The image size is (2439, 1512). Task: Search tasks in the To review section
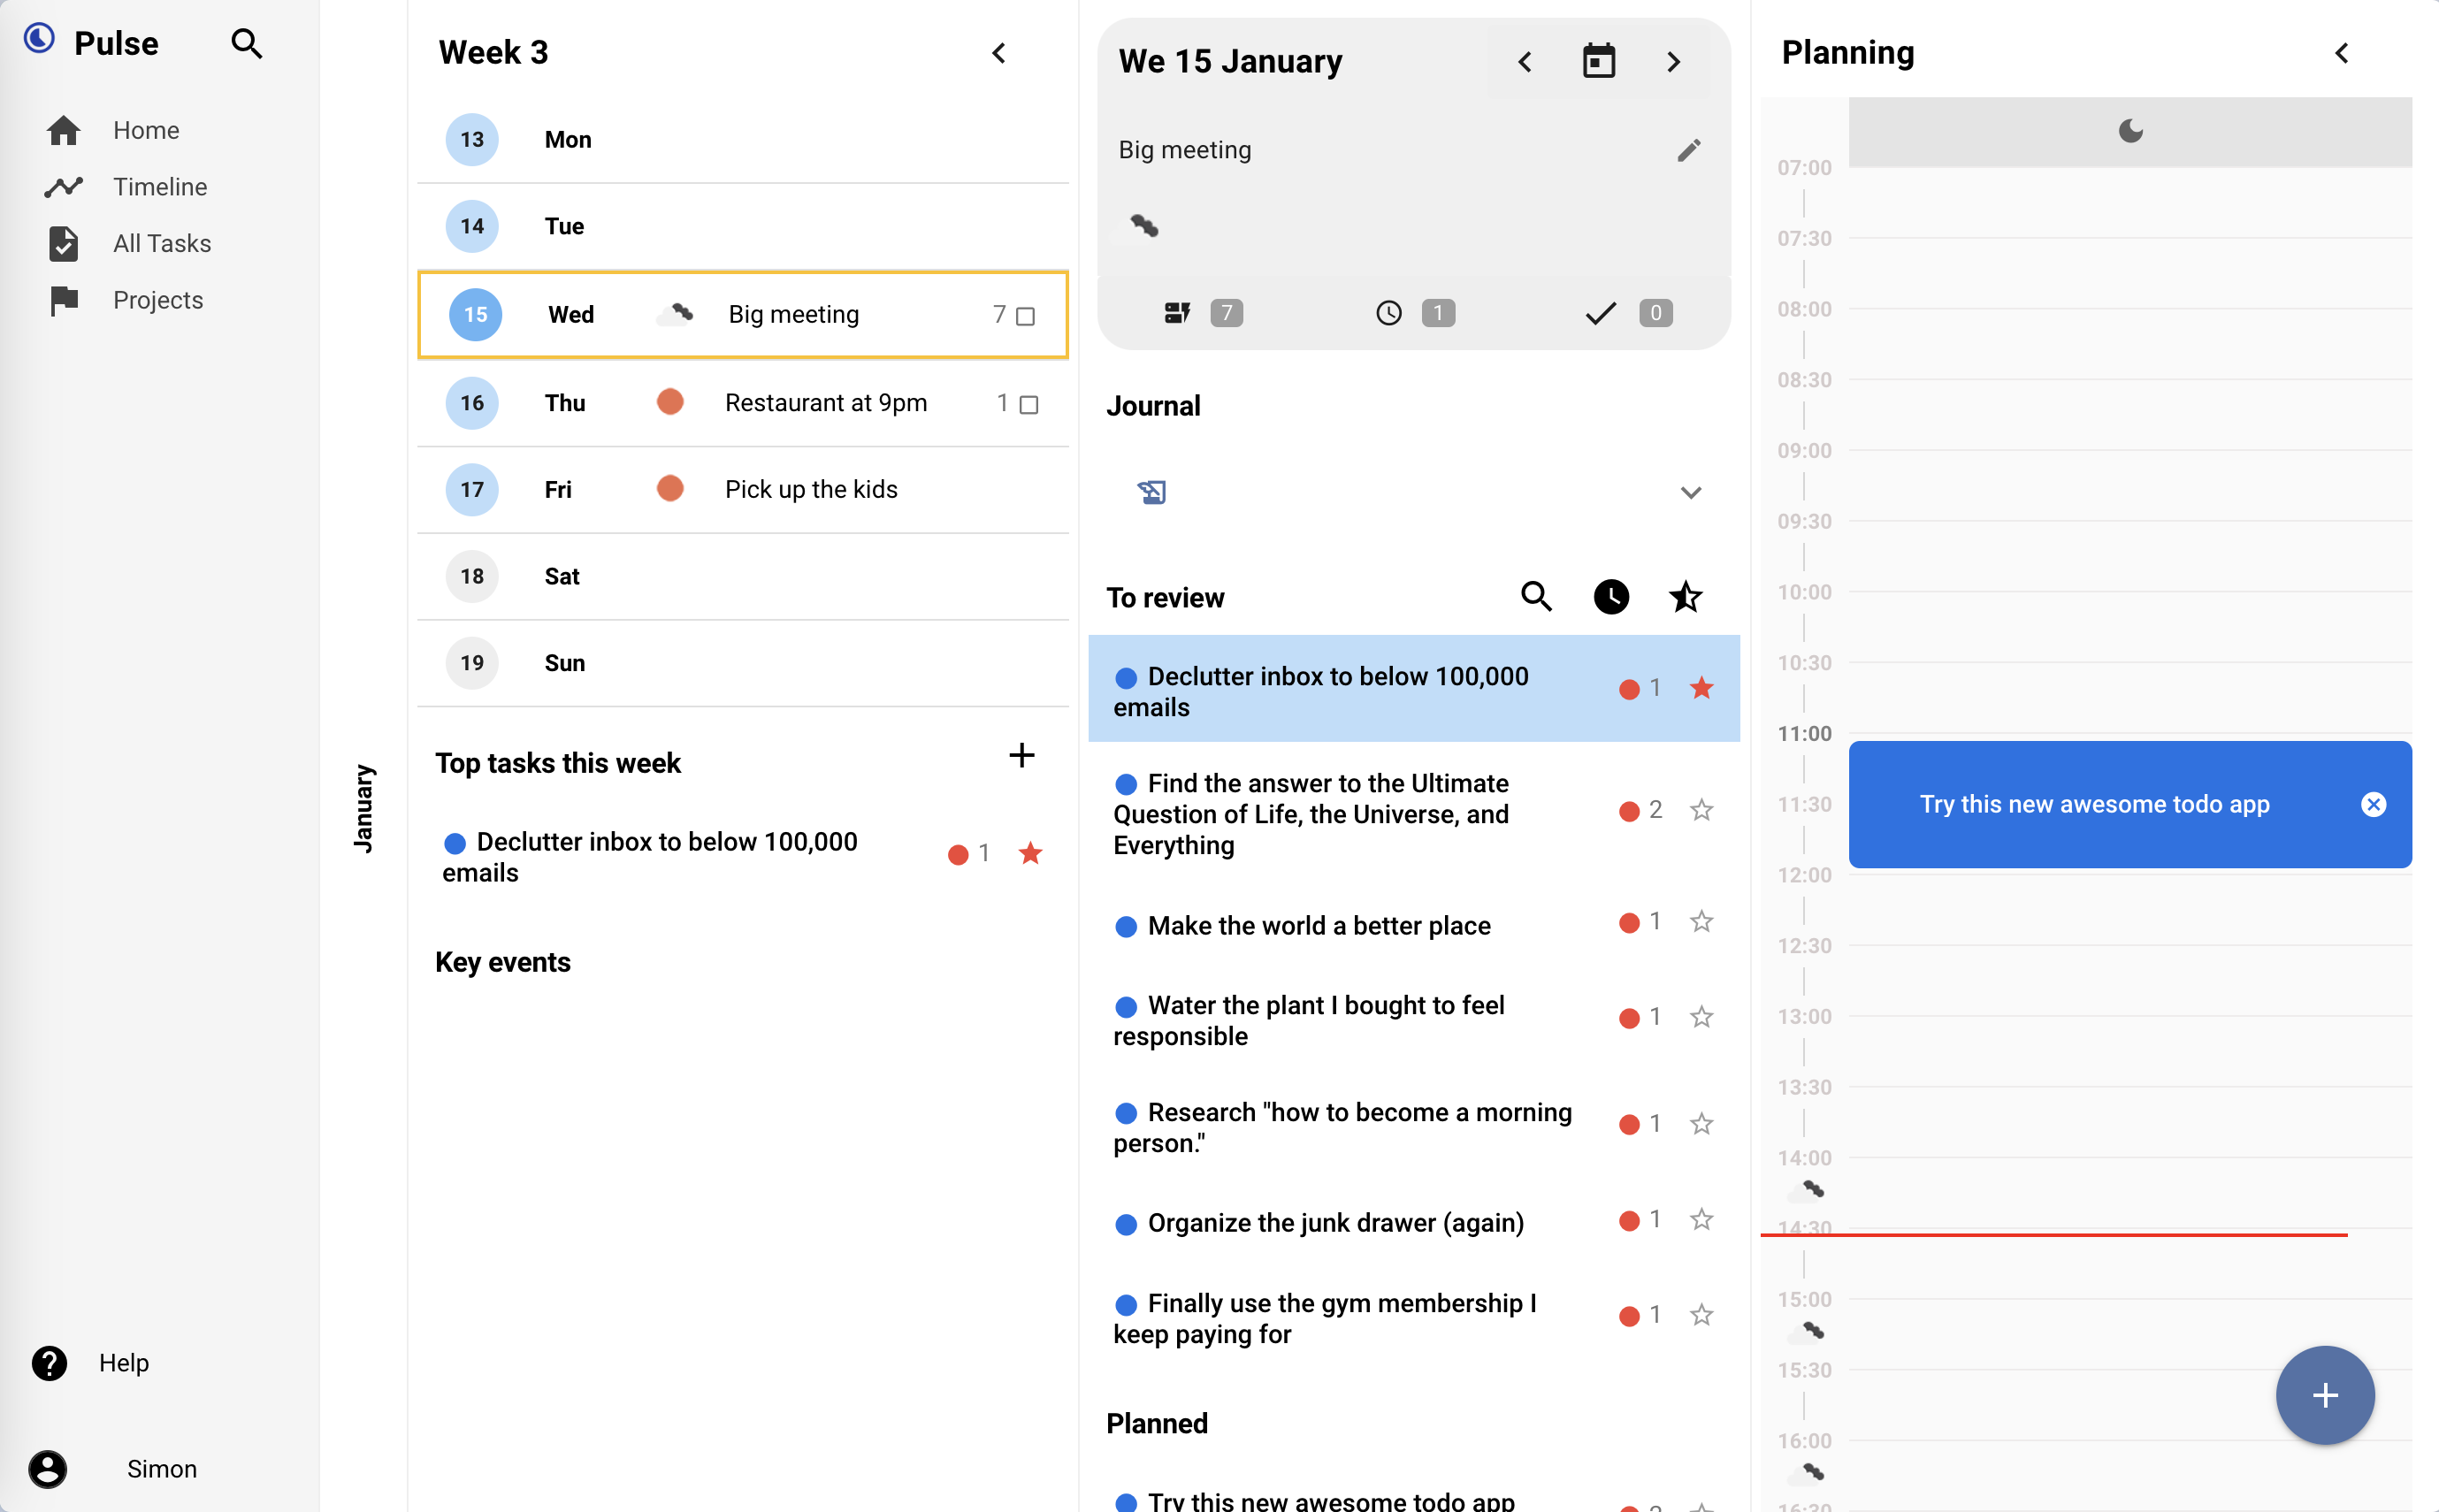click(x=1536, y=596)
